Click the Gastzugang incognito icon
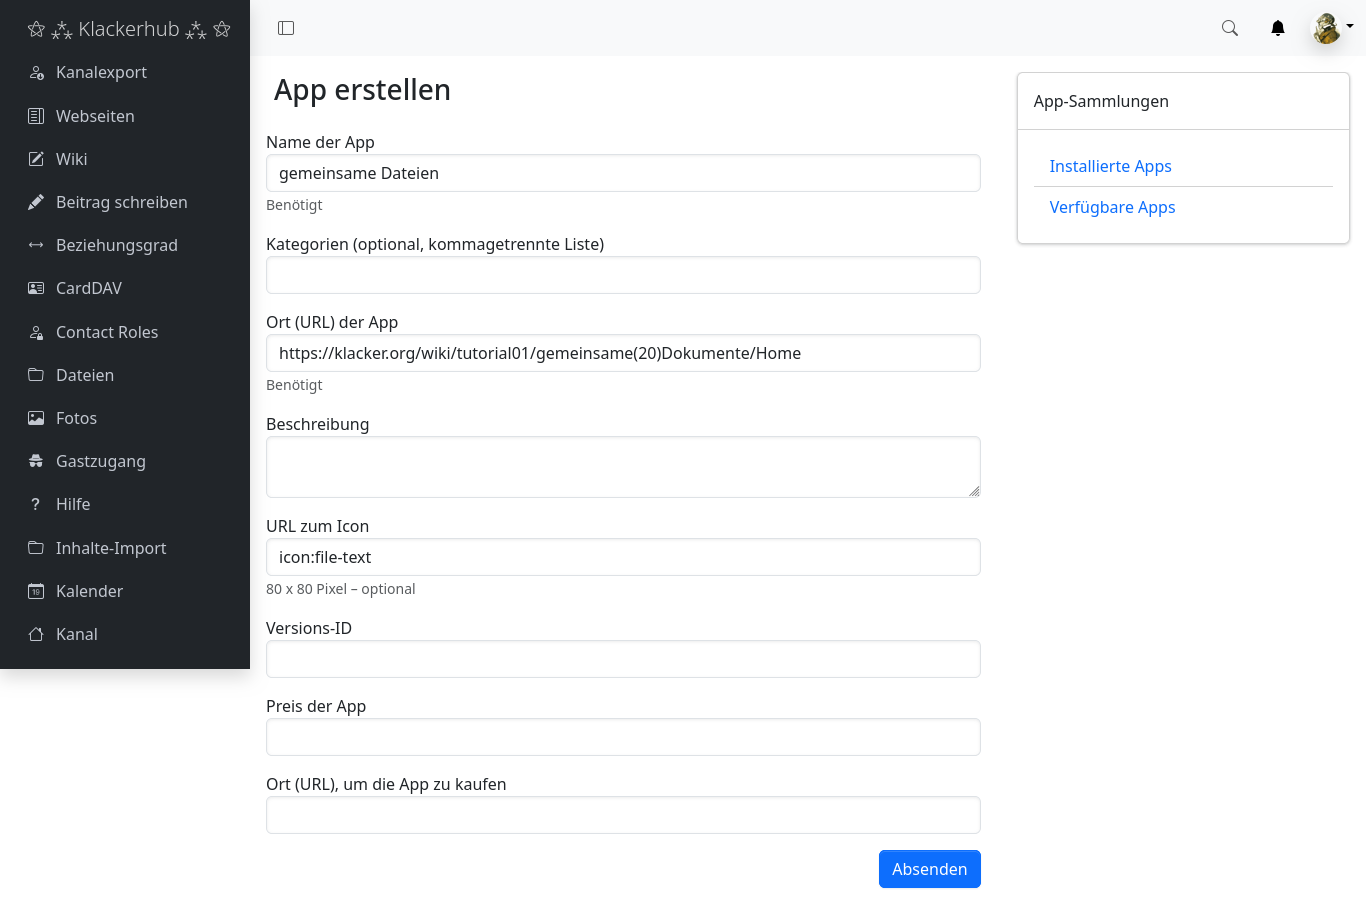The height and width of the screenshot is (904, 1366). [36, 461]
